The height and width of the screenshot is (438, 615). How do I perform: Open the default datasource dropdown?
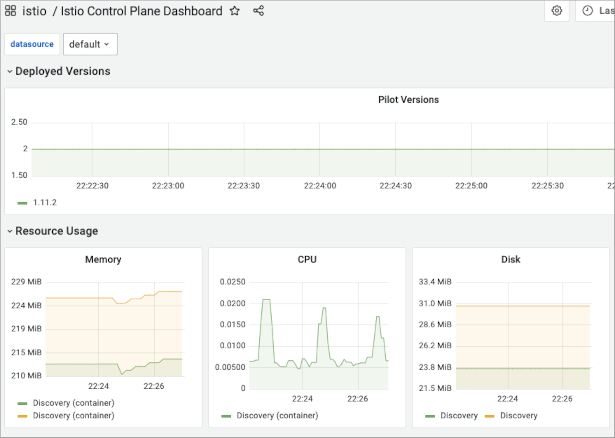click(x=90, y=44)
